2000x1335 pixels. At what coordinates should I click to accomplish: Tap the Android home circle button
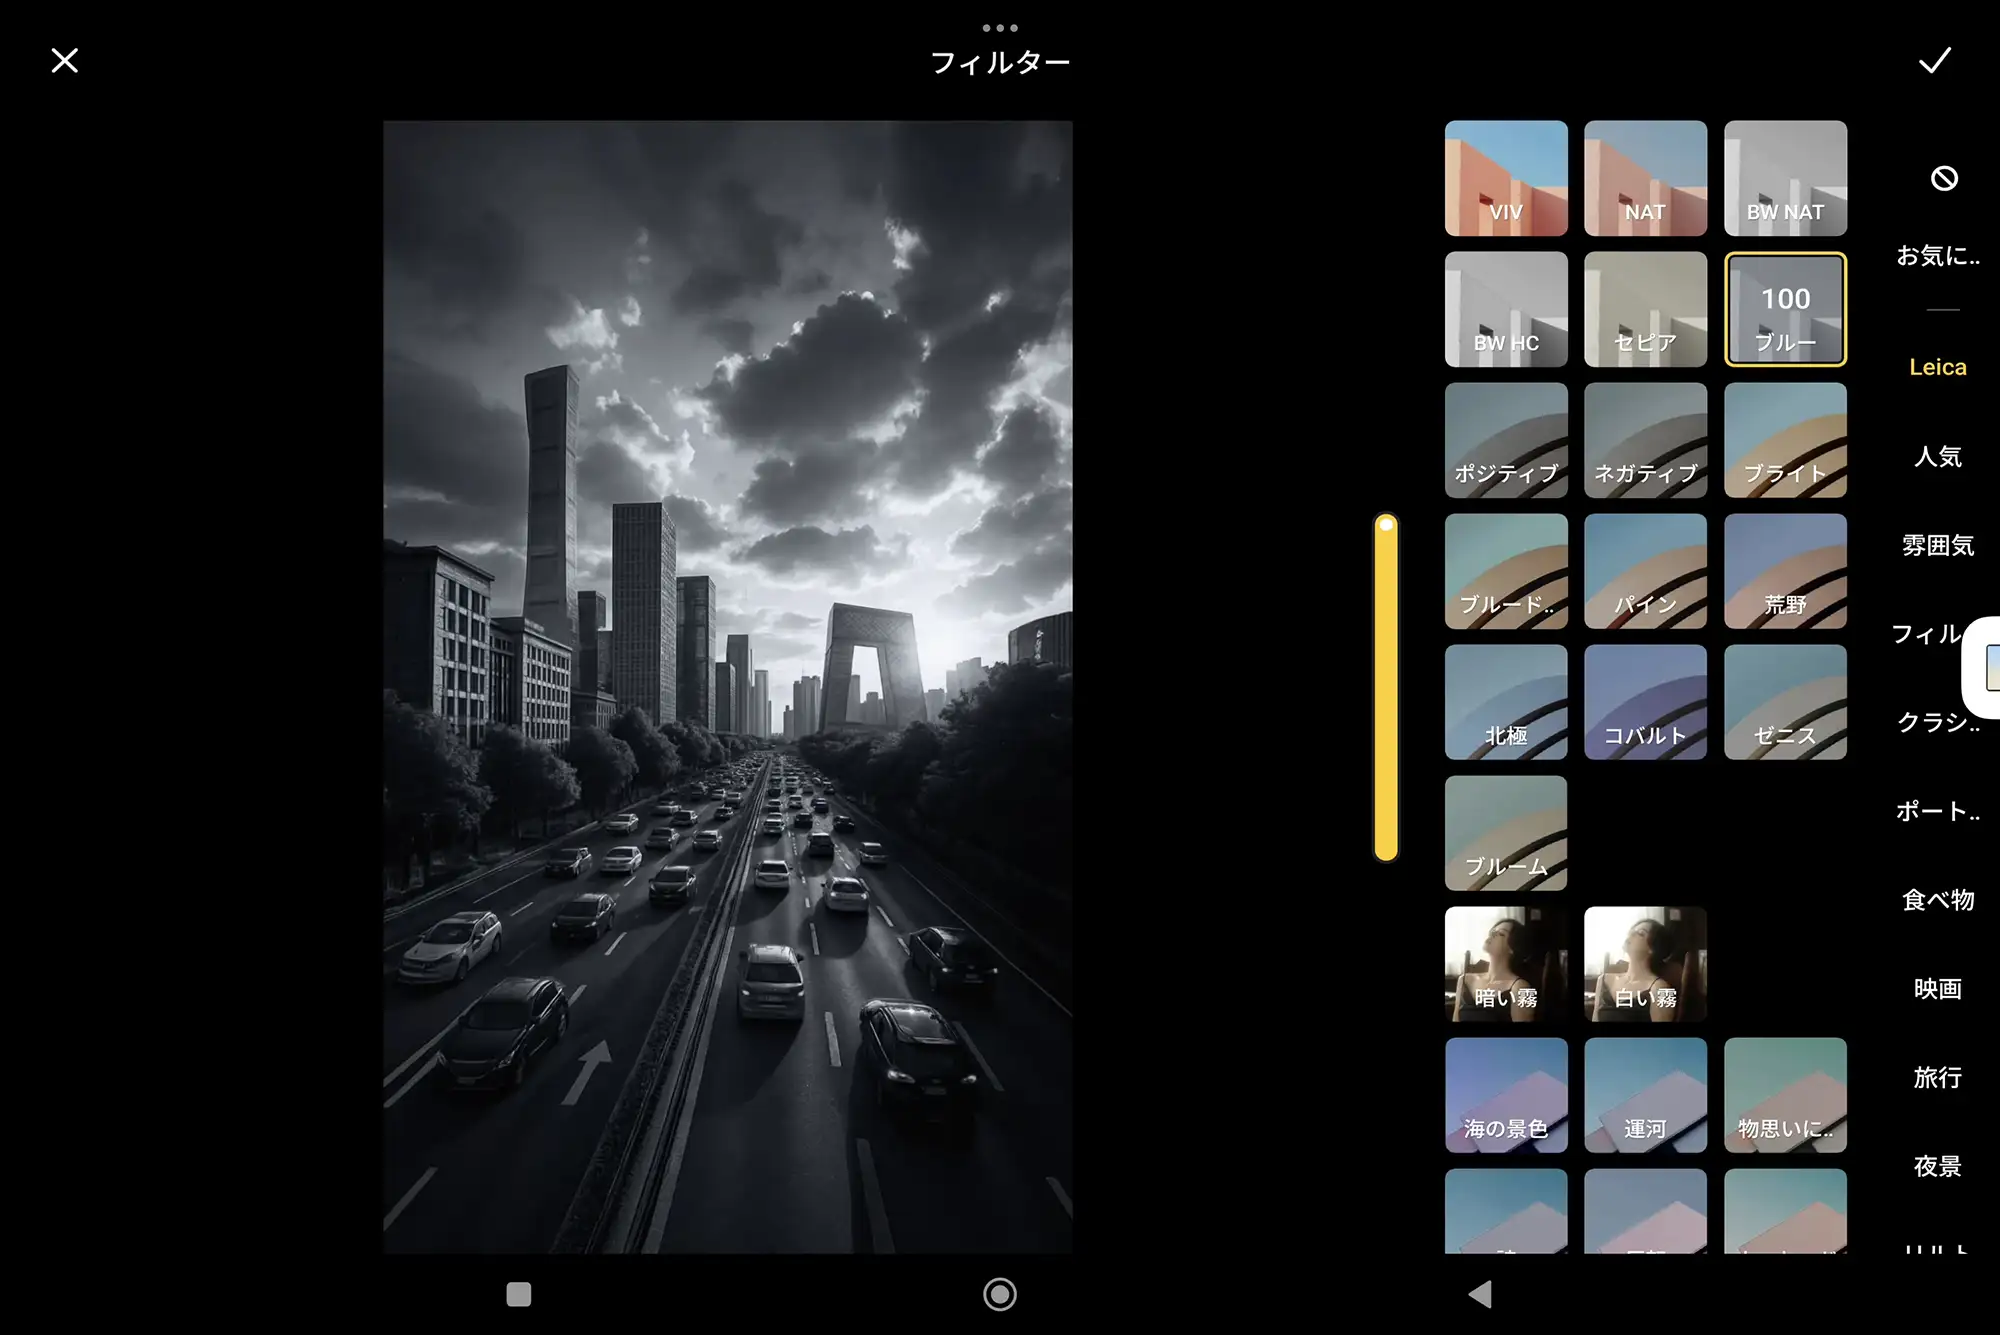pyautogui.click(x=999, y=1294)
